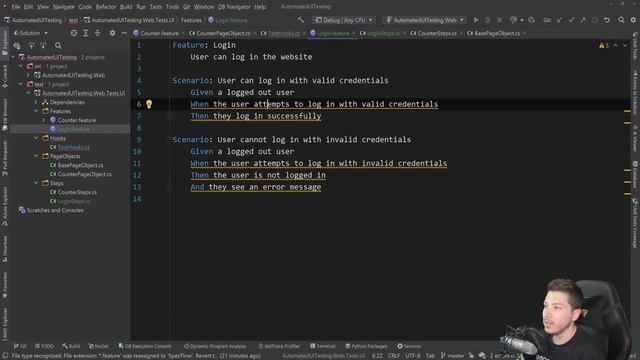Click the stop square icon in run toolbar
This screenshot has height=360, width=640.
[499, 20]
